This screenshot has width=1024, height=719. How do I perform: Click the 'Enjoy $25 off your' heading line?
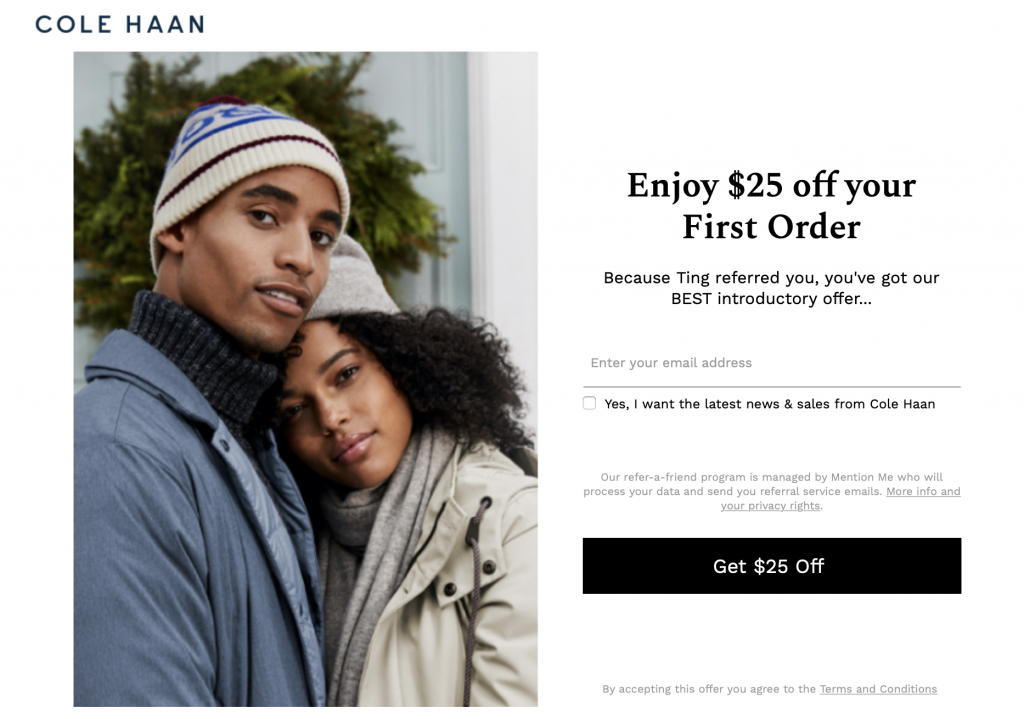click(x=771, y=185)
